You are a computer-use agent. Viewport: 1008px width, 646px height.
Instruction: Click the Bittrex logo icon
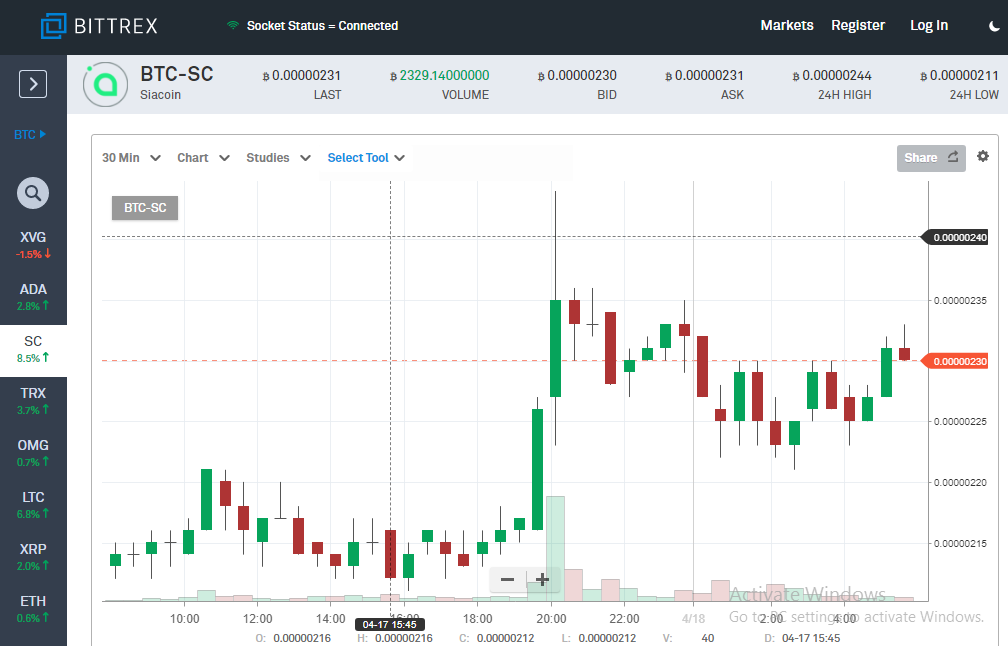(x=53, y=26)
